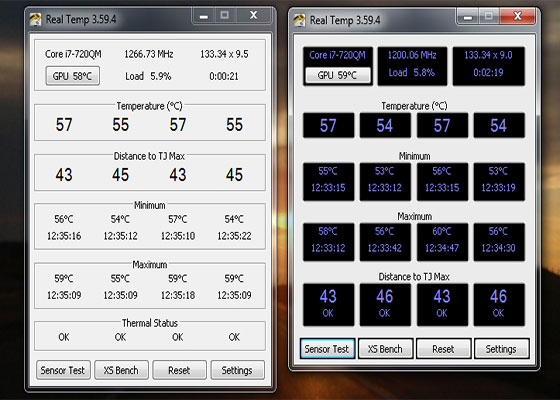
Task: Select the 133.34 x 9.5 multiplier text
Action: point(224,54)
